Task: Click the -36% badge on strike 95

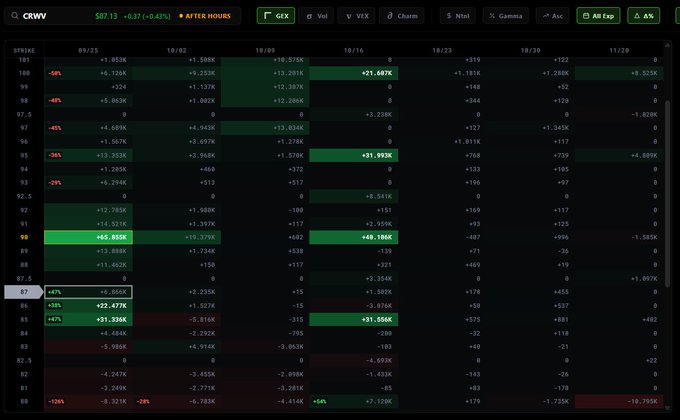Action: pos(55,155)
